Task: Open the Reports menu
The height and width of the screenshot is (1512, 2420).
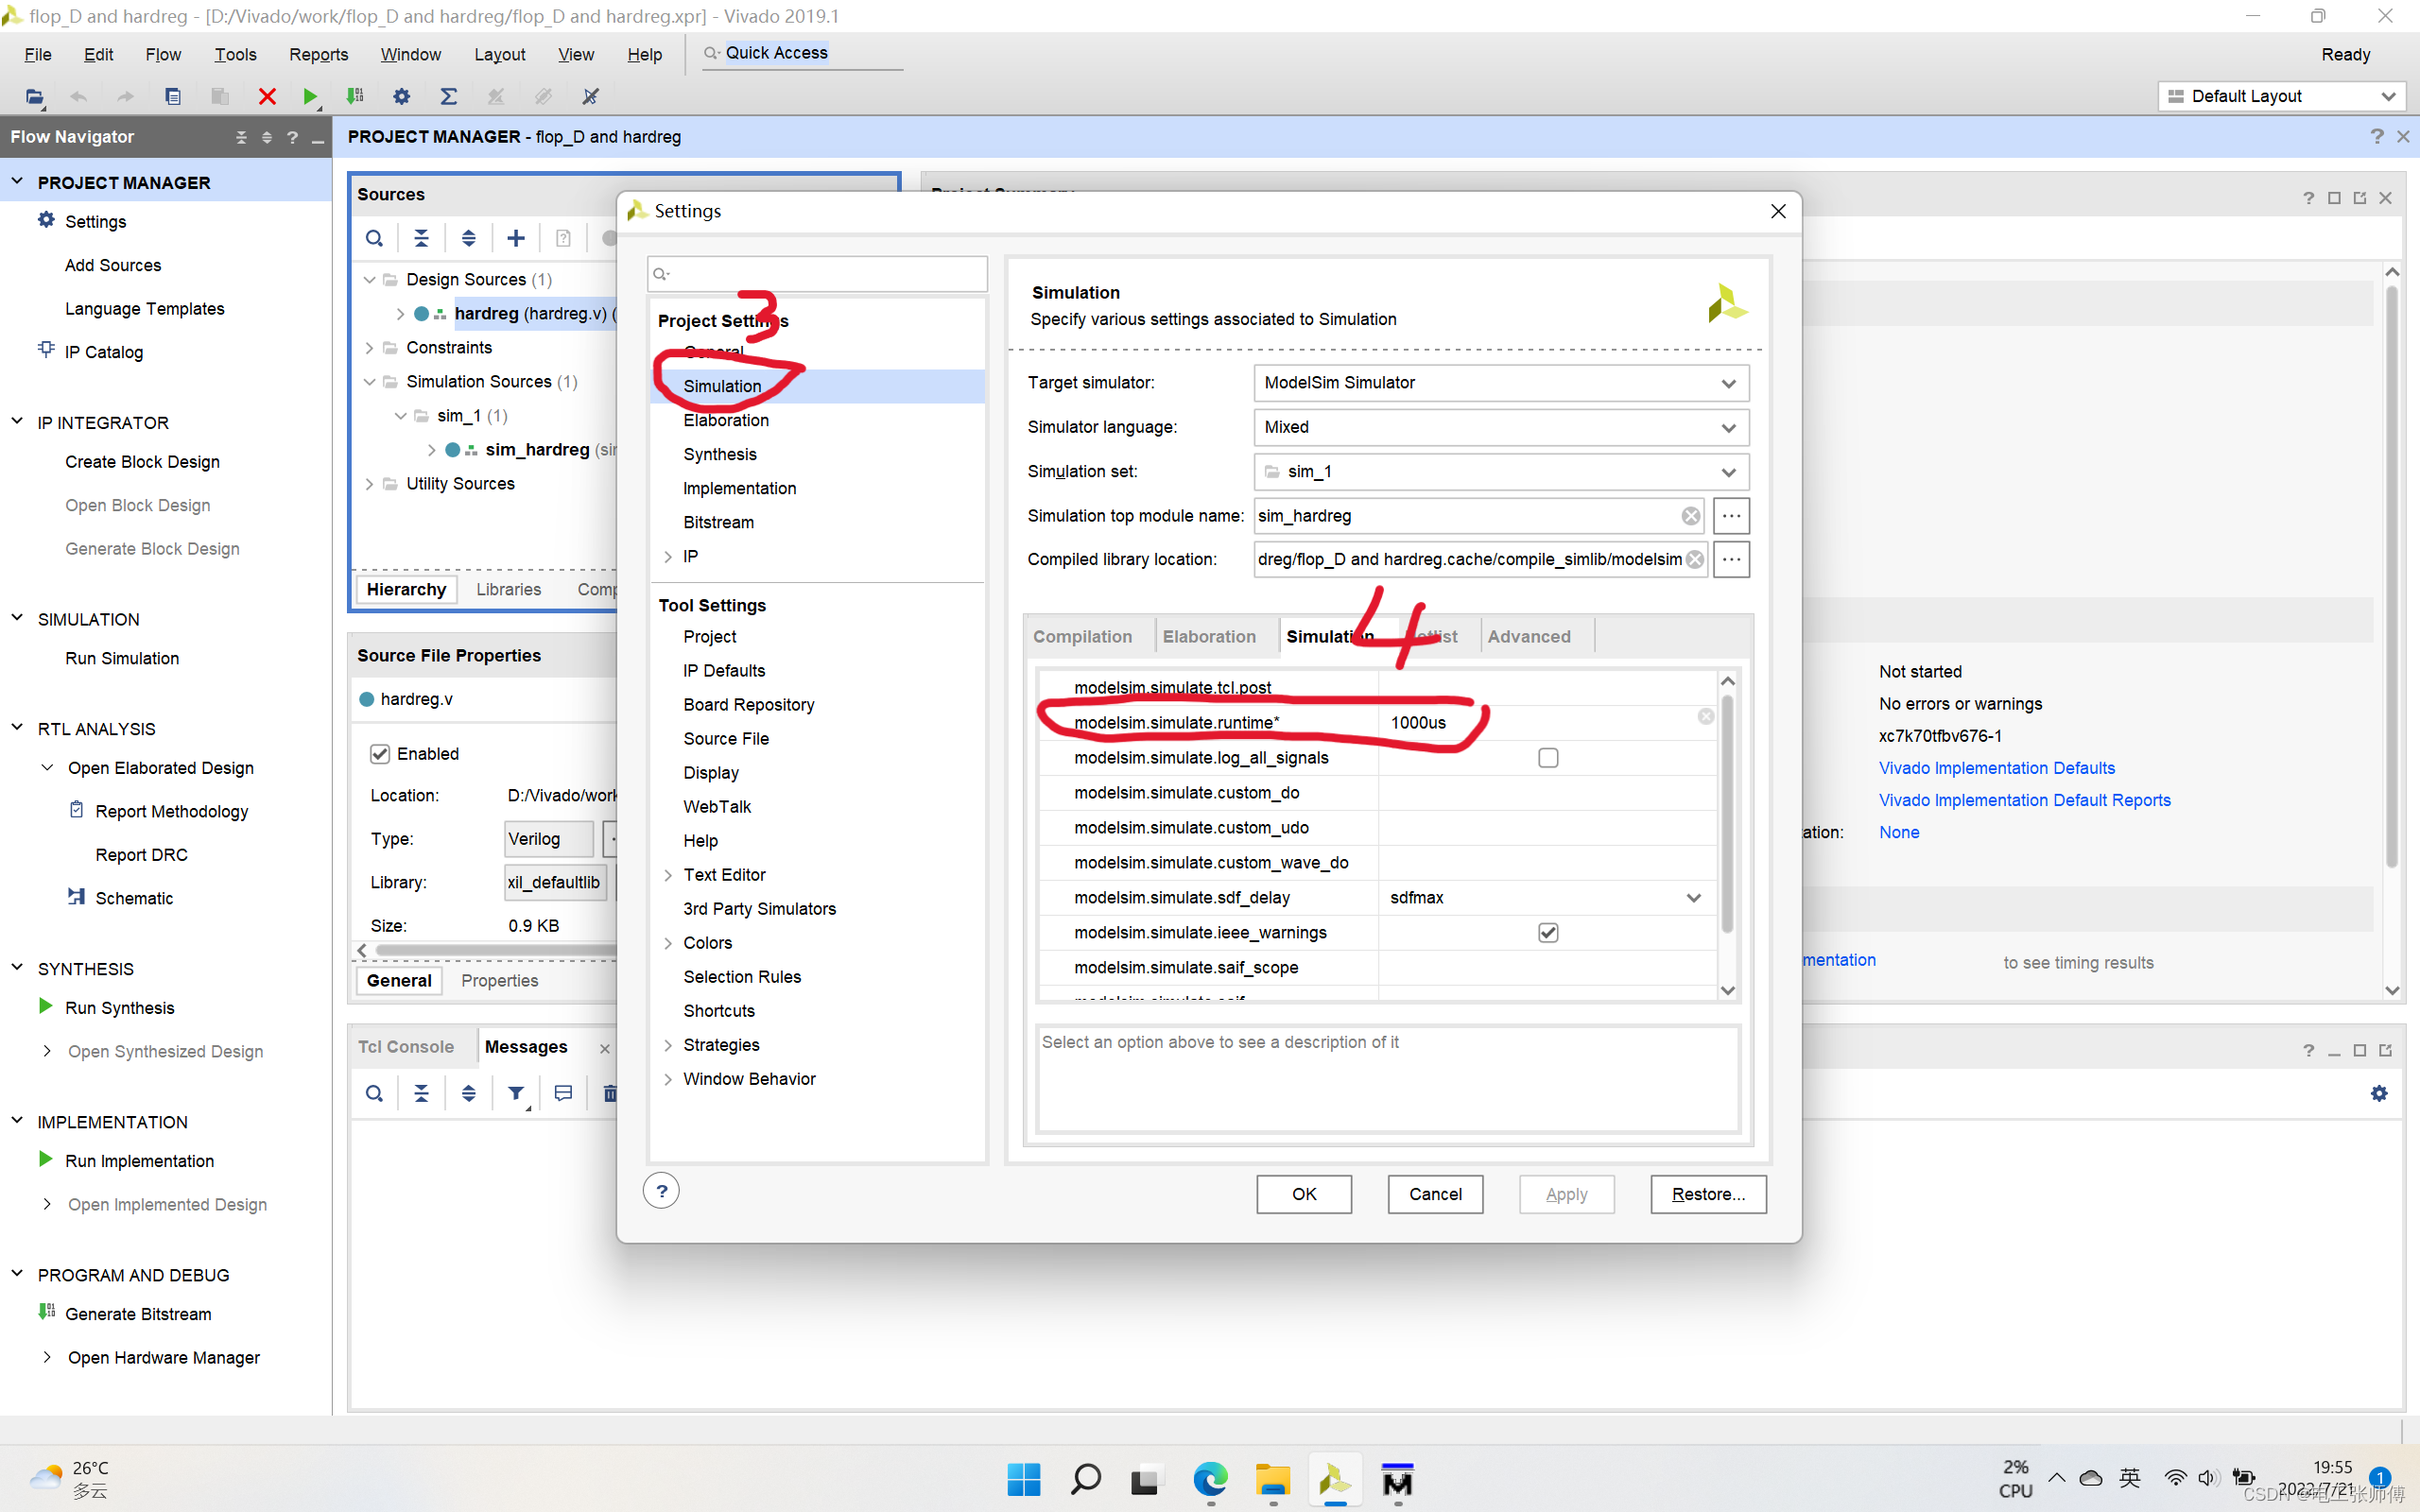Action: pyautogui.click(x=318, y=54)
